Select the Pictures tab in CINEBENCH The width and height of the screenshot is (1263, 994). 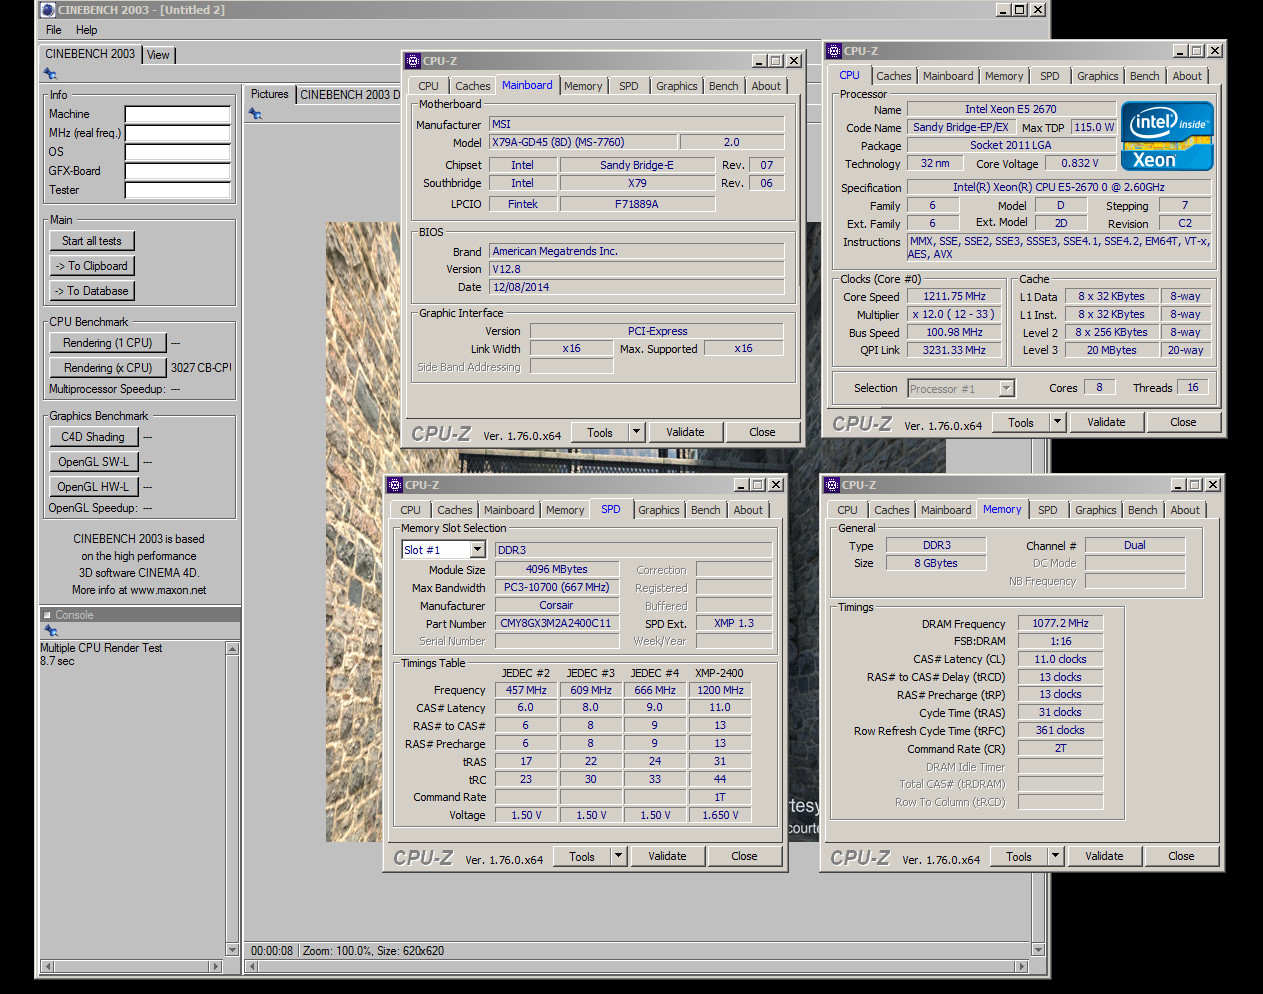[269, 94]
